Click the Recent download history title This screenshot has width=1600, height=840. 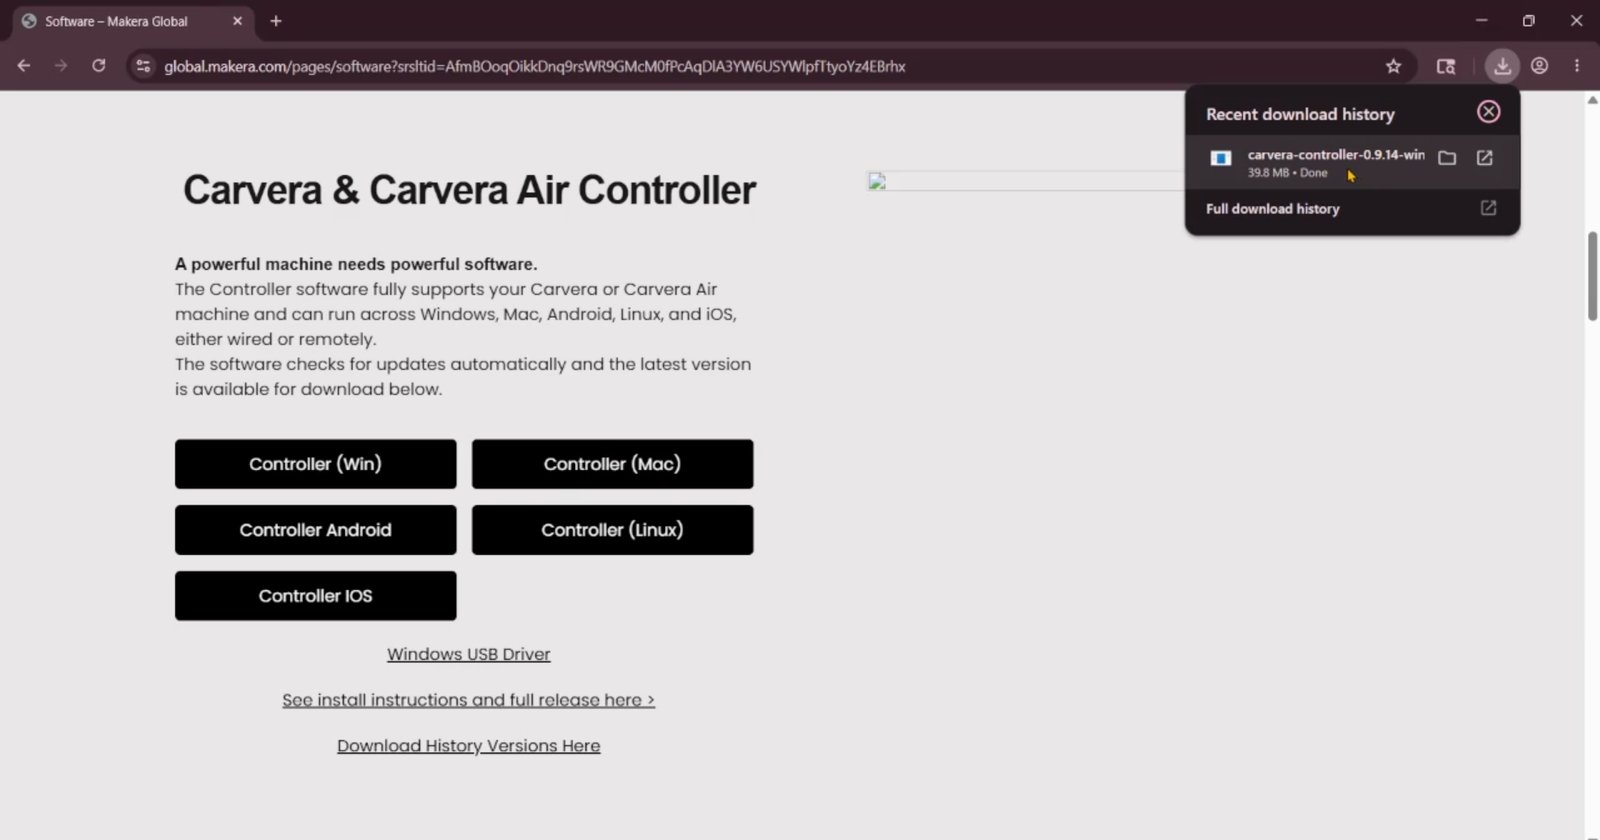[1300, 114]
